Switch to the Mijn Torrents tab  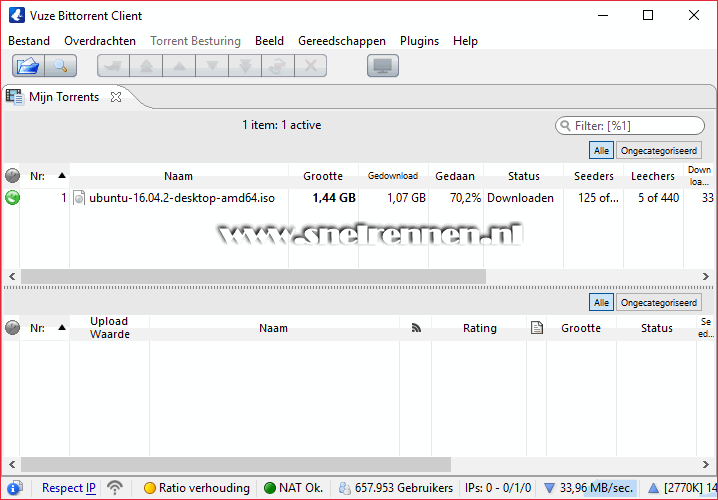[64, 97]
